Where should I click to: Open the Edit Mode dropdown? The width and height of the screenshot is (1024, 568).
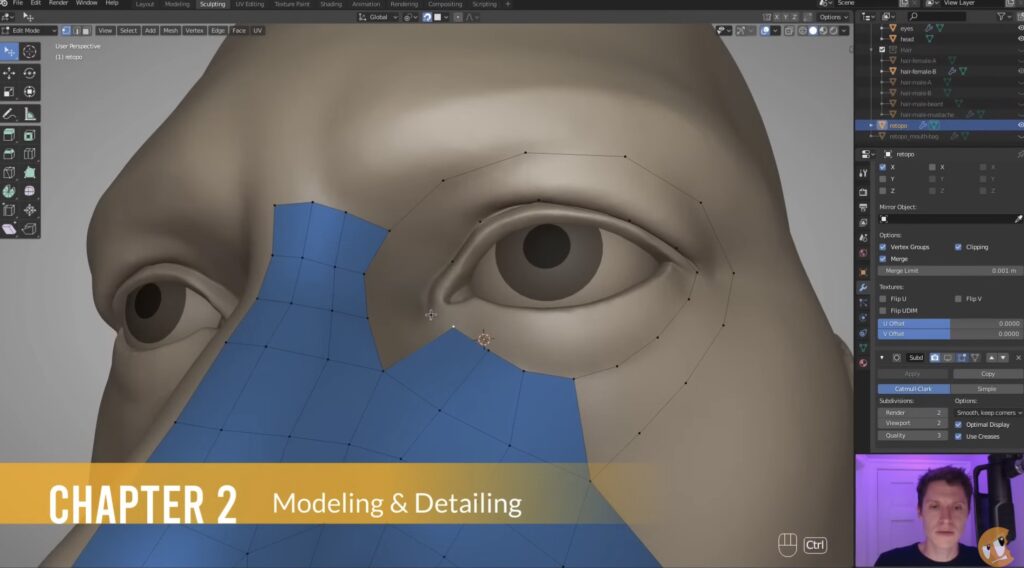click(x=29, y=31)
